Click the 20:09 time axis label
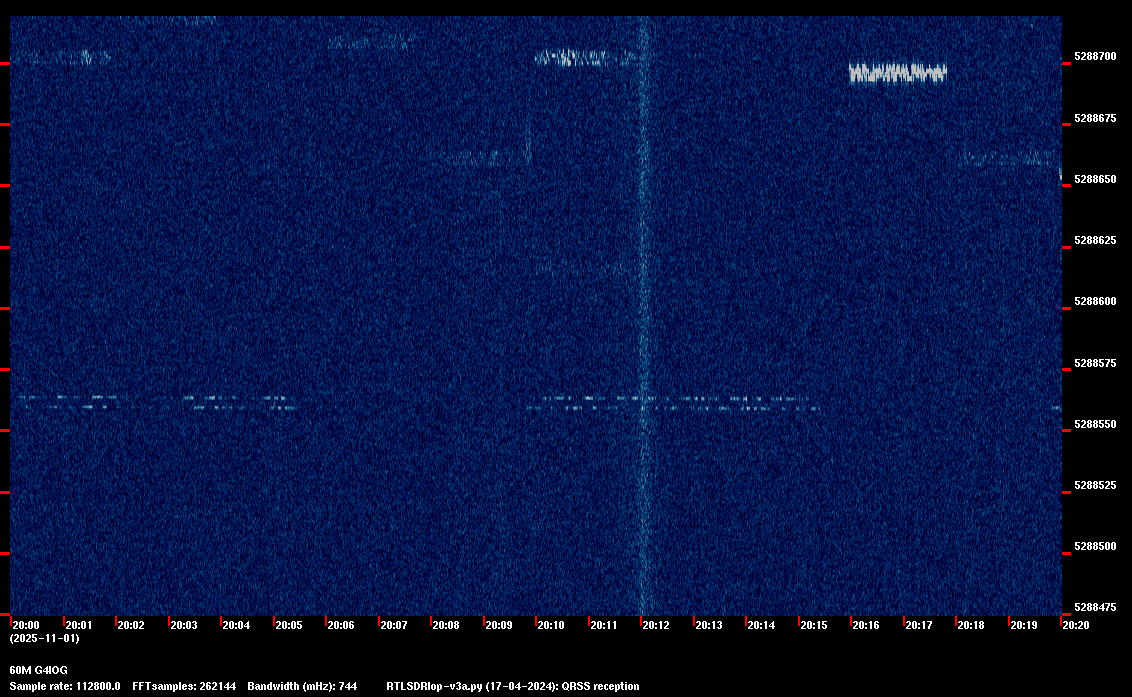 [499, 625]
